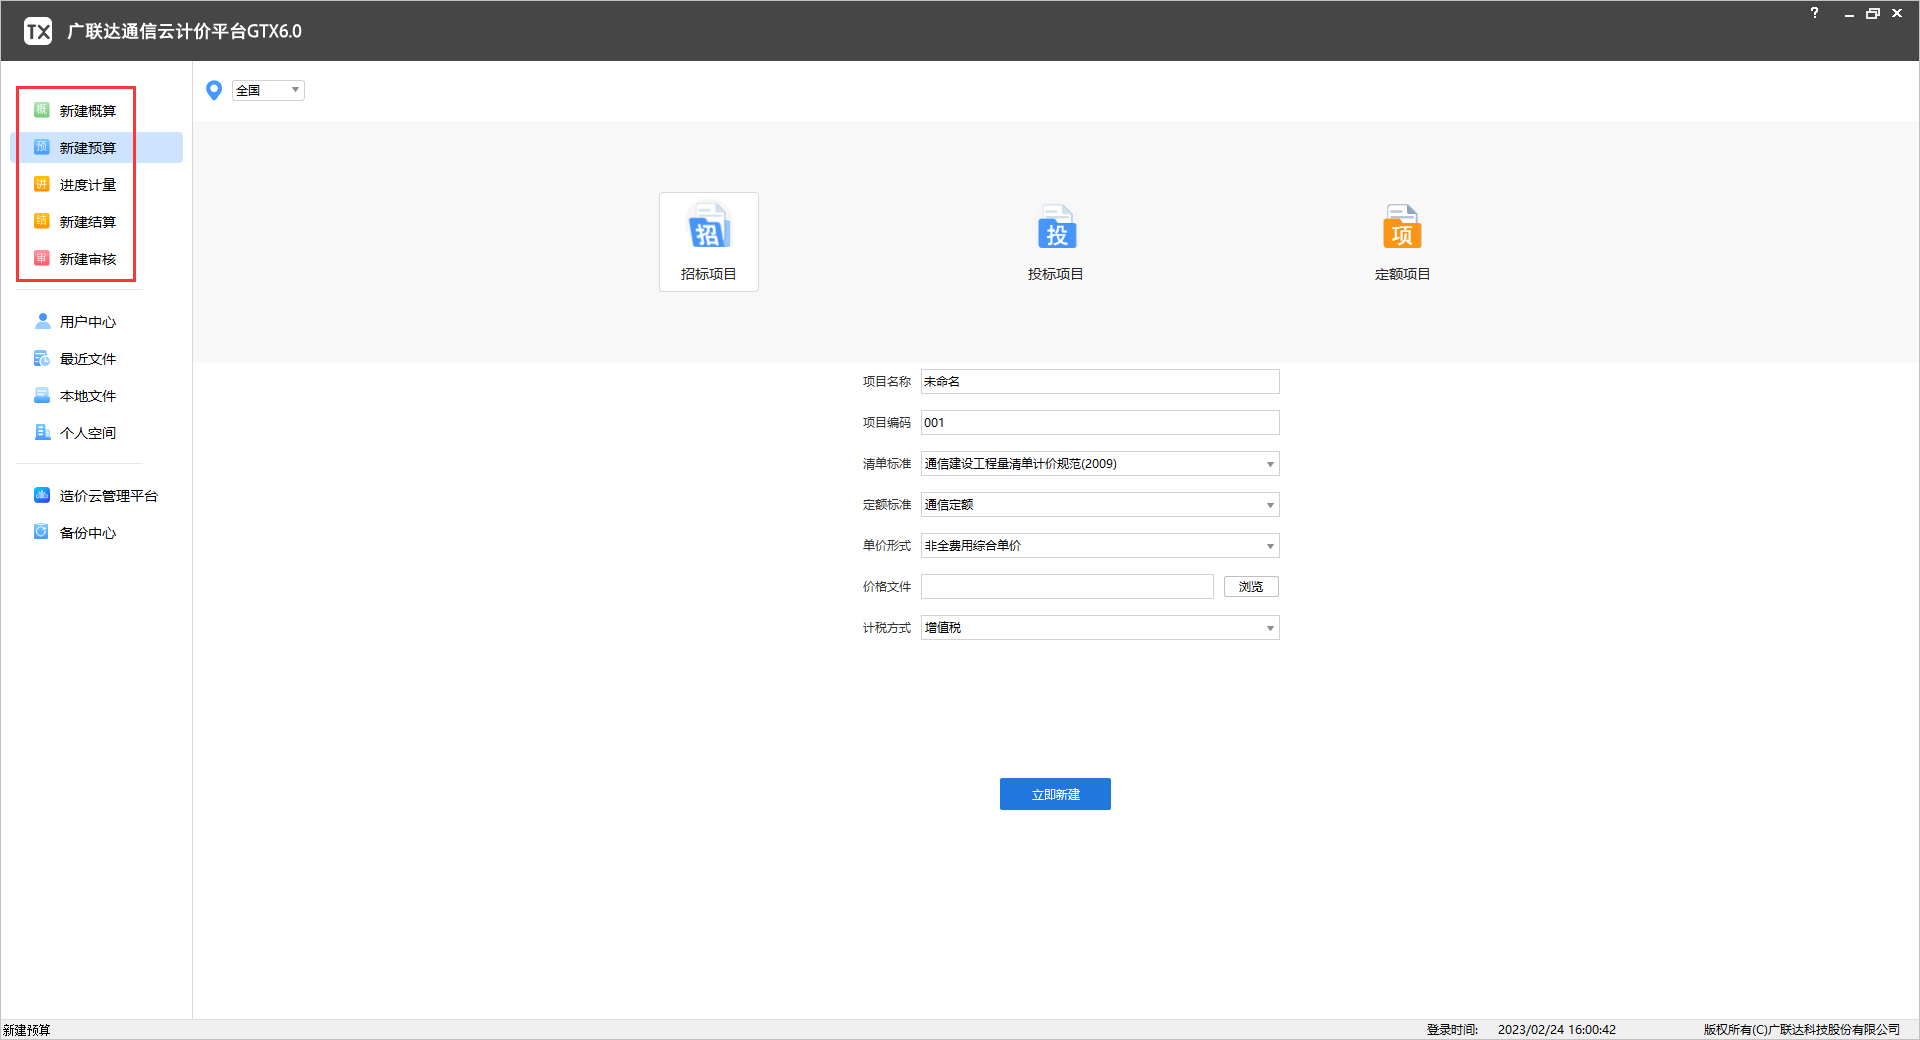
Task: Select the 招标项目 icon tile
Action: (708, 241)
